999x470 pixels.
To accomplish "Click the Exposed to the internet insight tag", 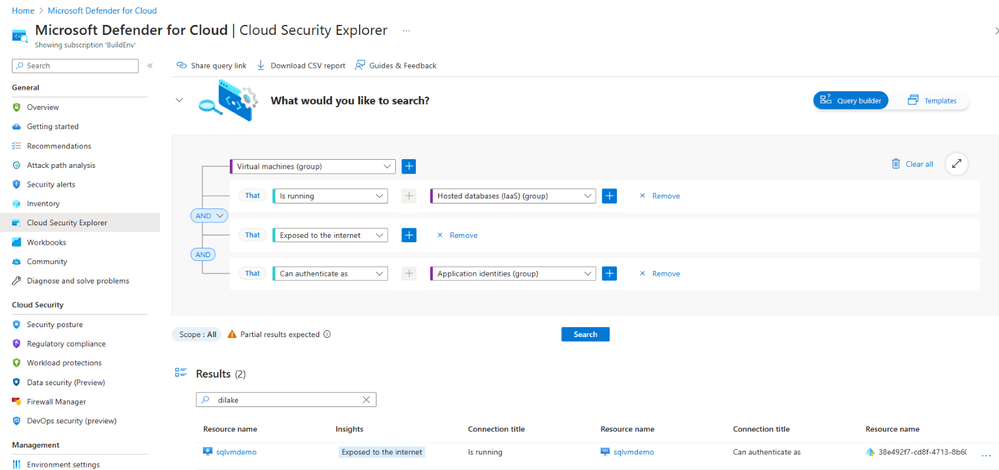I will pyautogui.click(x=382, y=452).
